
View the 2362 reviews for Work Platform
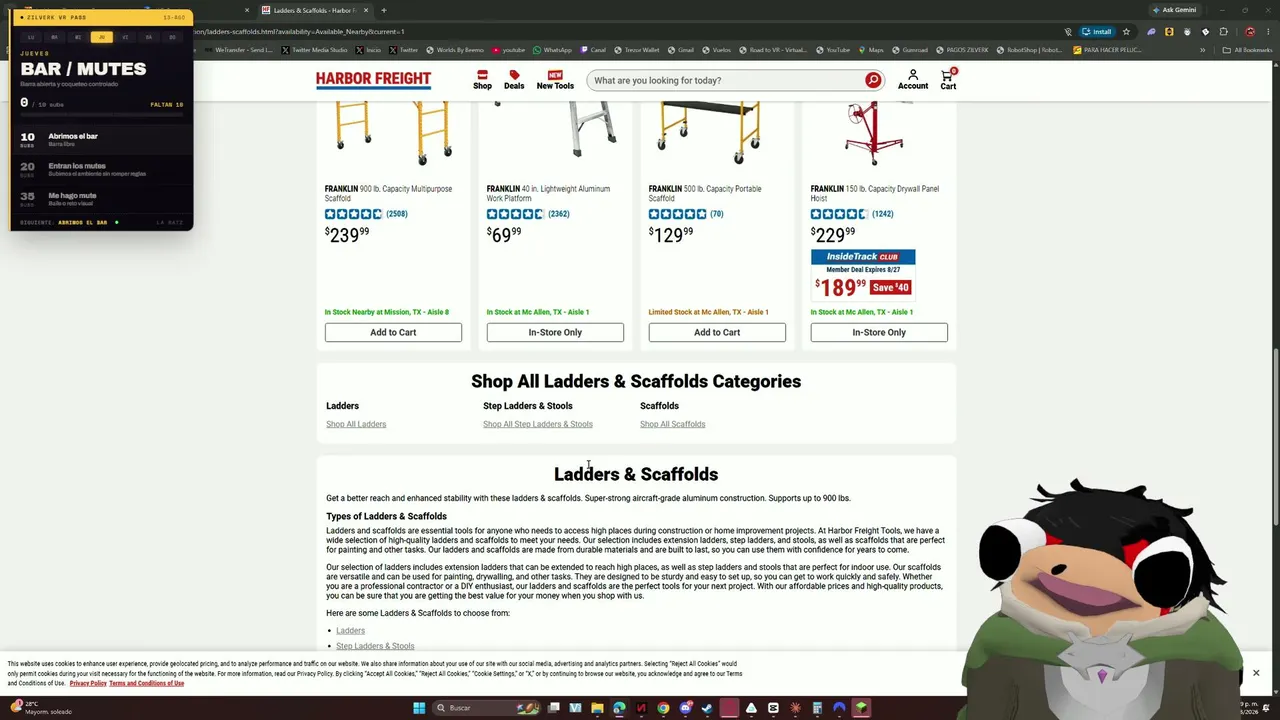pos(558,214)
